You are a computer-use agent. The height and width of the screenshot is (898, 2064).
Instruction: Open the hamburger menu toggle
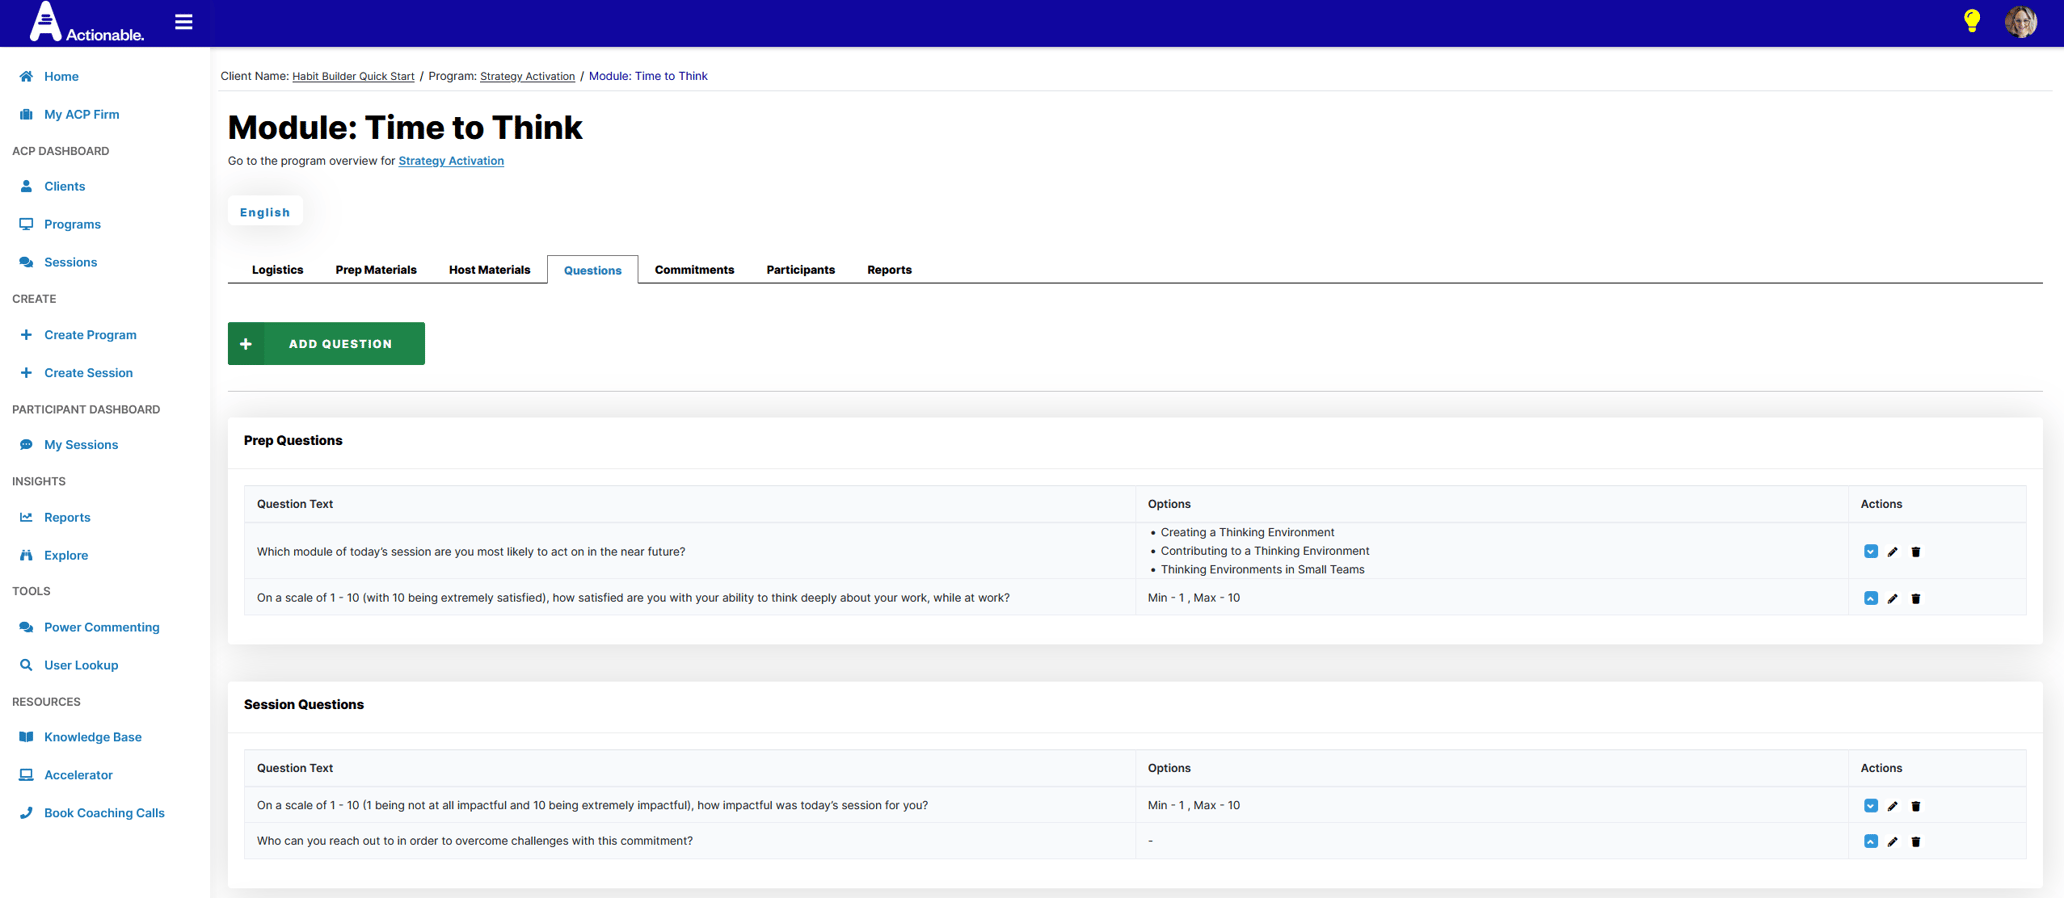[183, 21]
